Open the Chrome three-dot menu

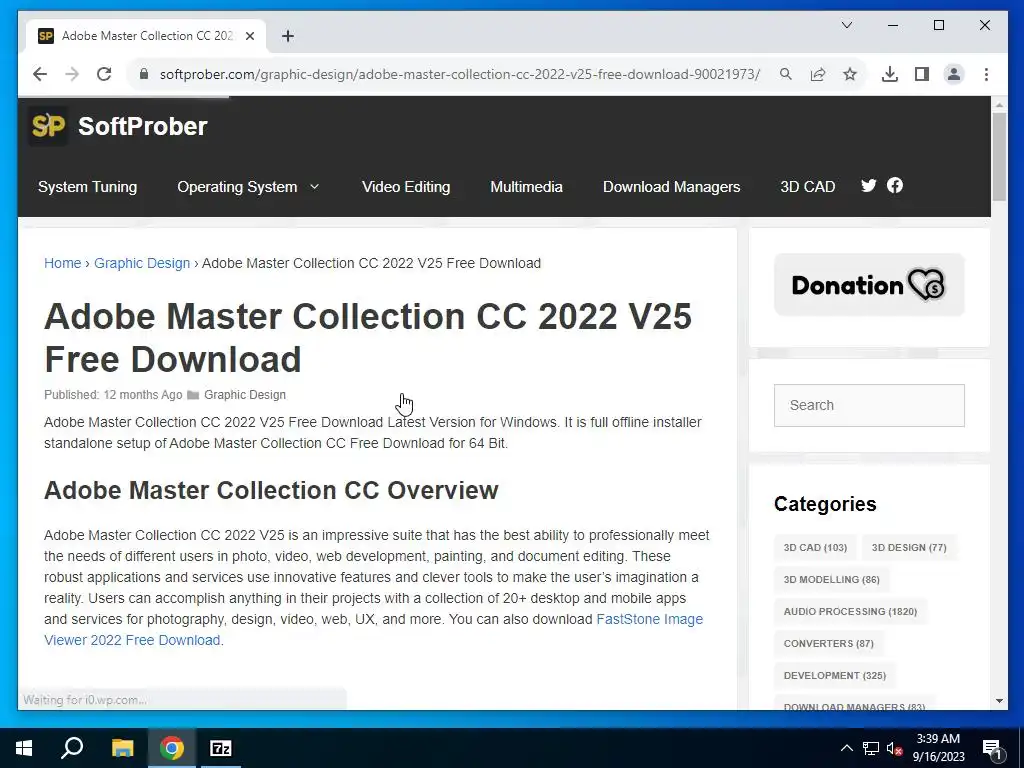pyautogui.click(x=986, y=74)
